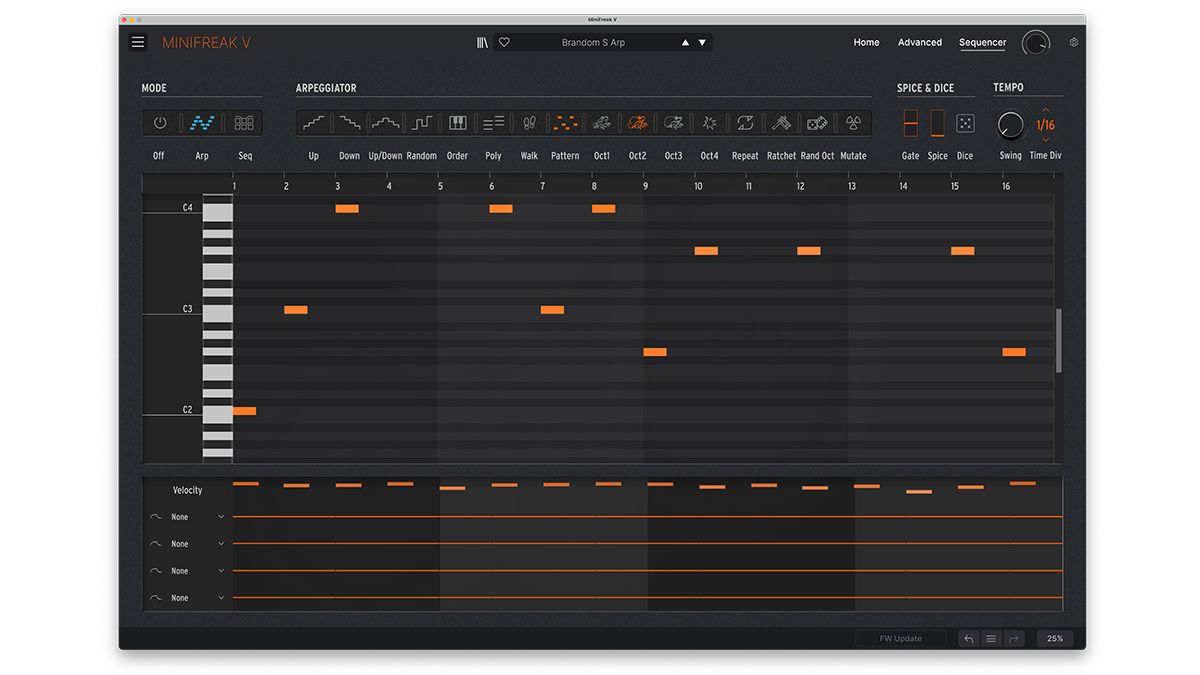Switch to the Advanced tab

pyautogui.click(x=920, y=42)
